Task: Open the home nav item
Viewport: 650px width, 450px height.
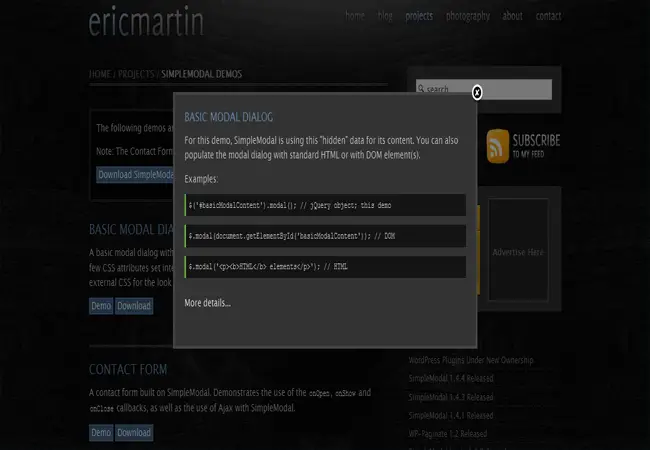Action: 355,16
